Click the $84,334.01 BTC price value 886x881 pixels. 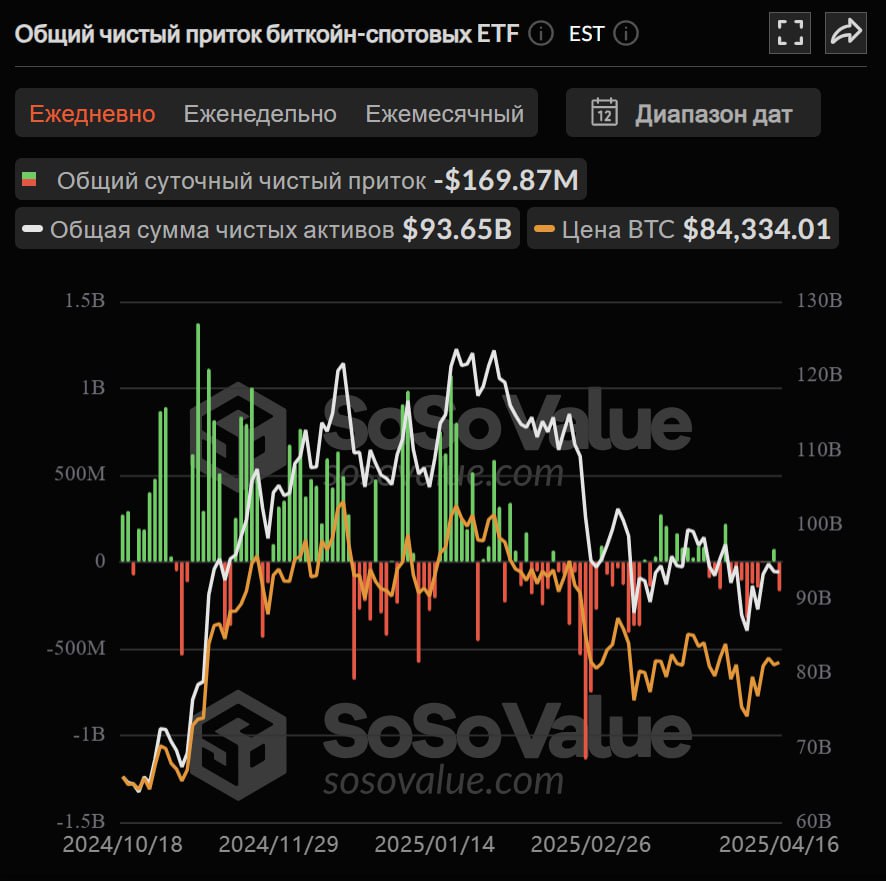(x=757, y=229)
